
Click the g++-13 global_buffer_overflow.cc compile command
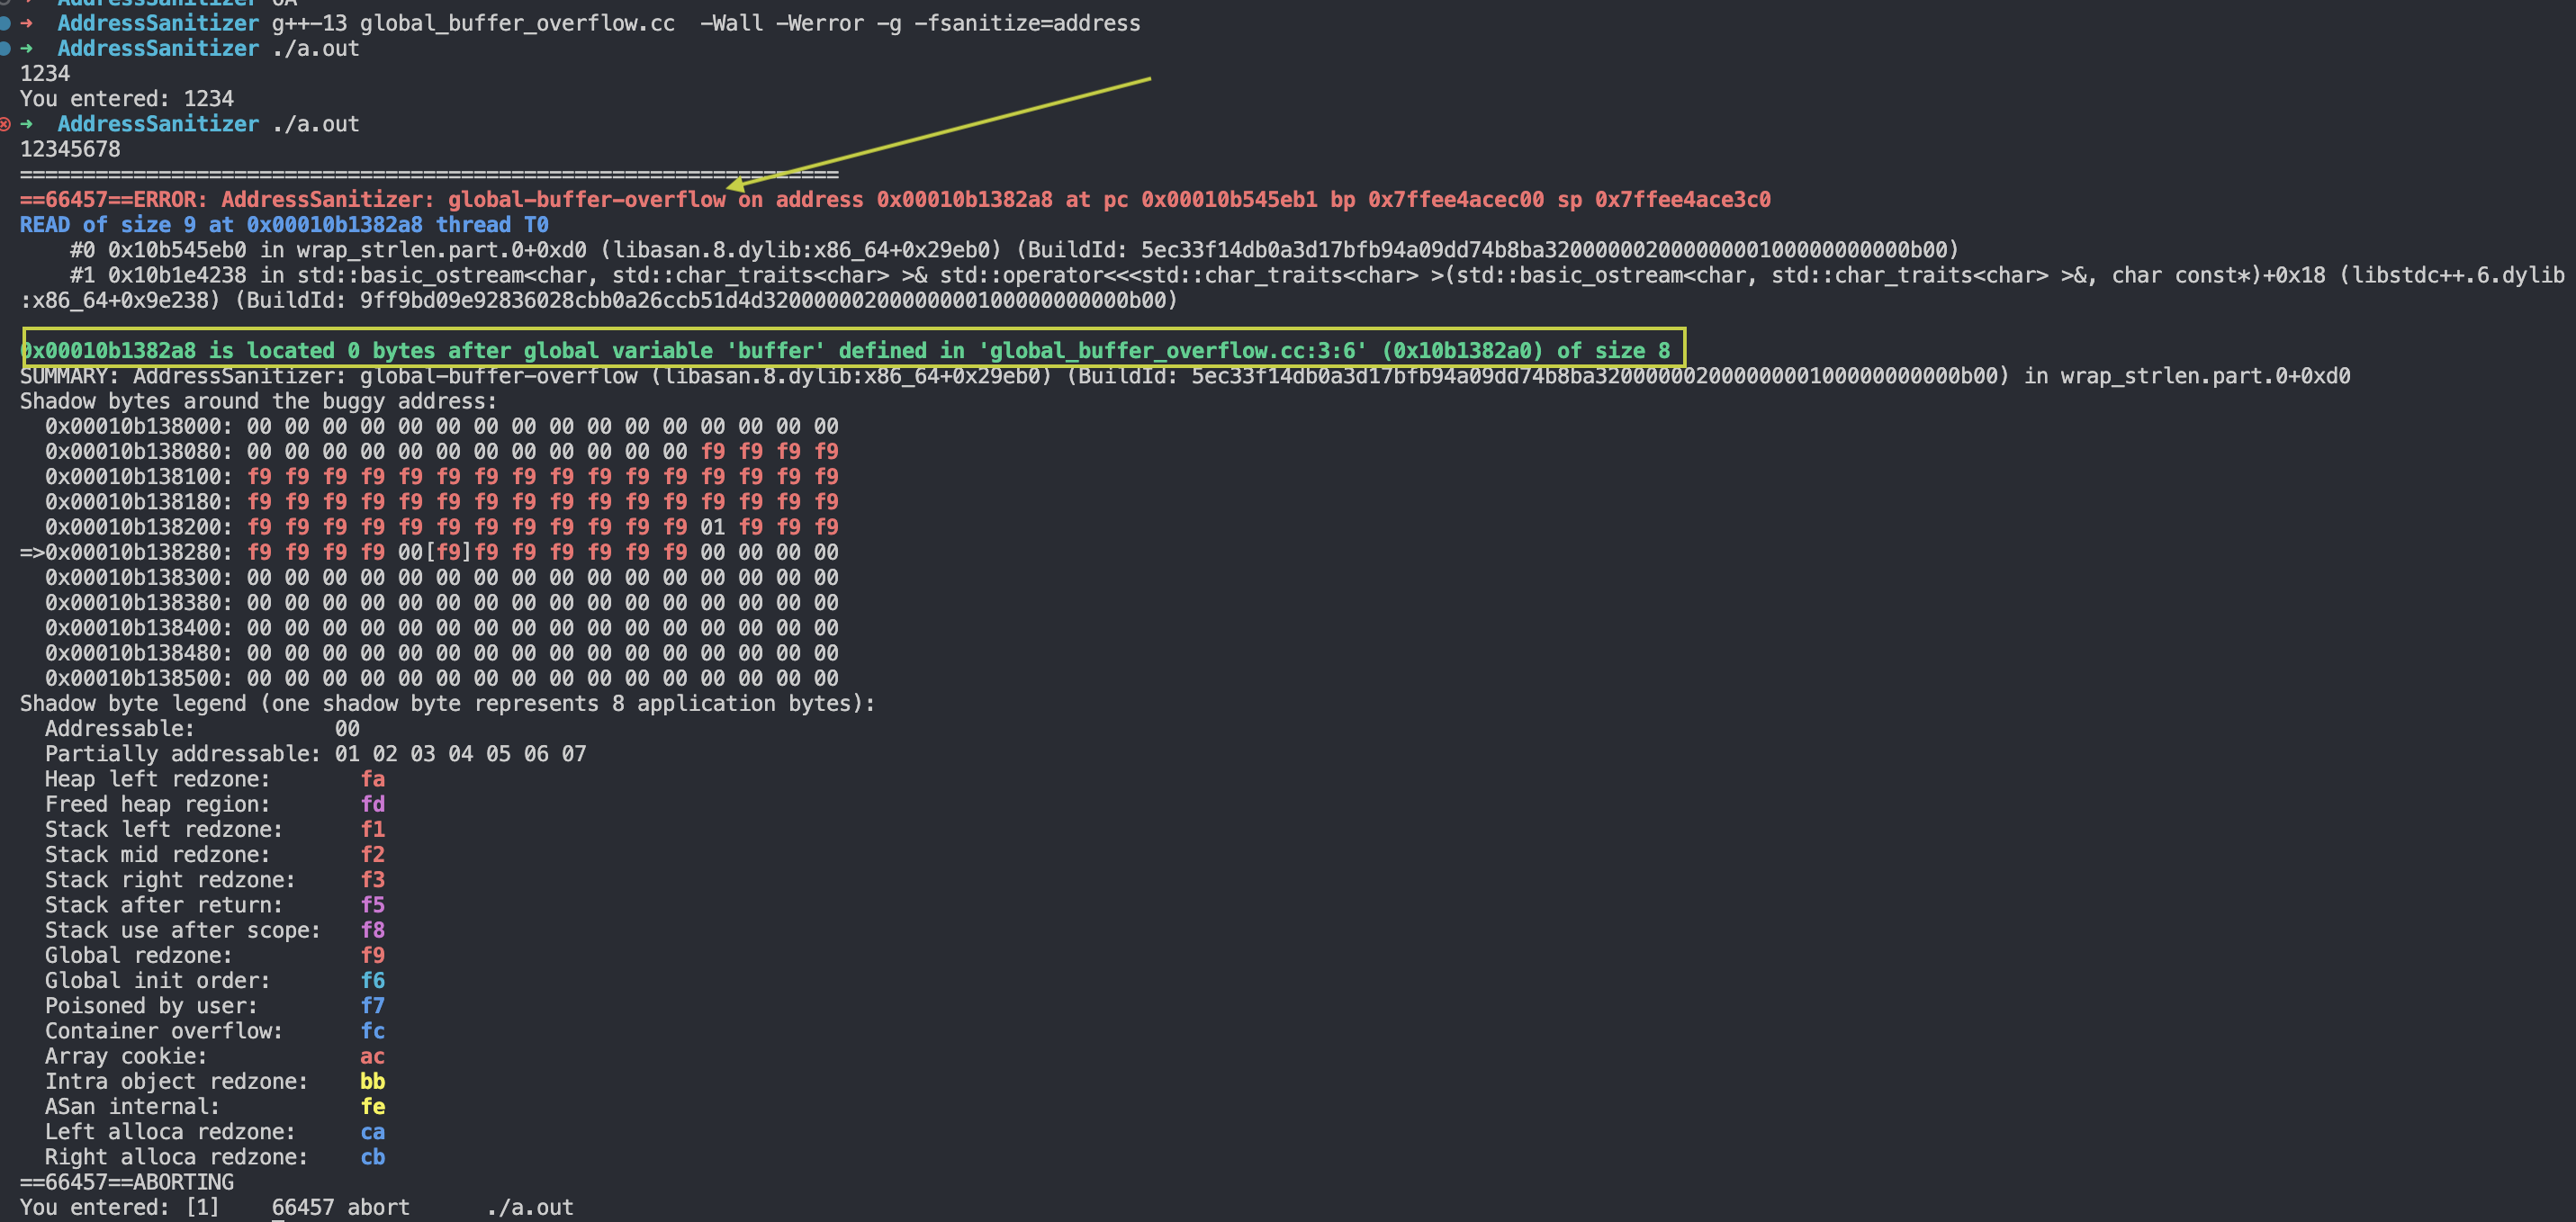point(706,23)
